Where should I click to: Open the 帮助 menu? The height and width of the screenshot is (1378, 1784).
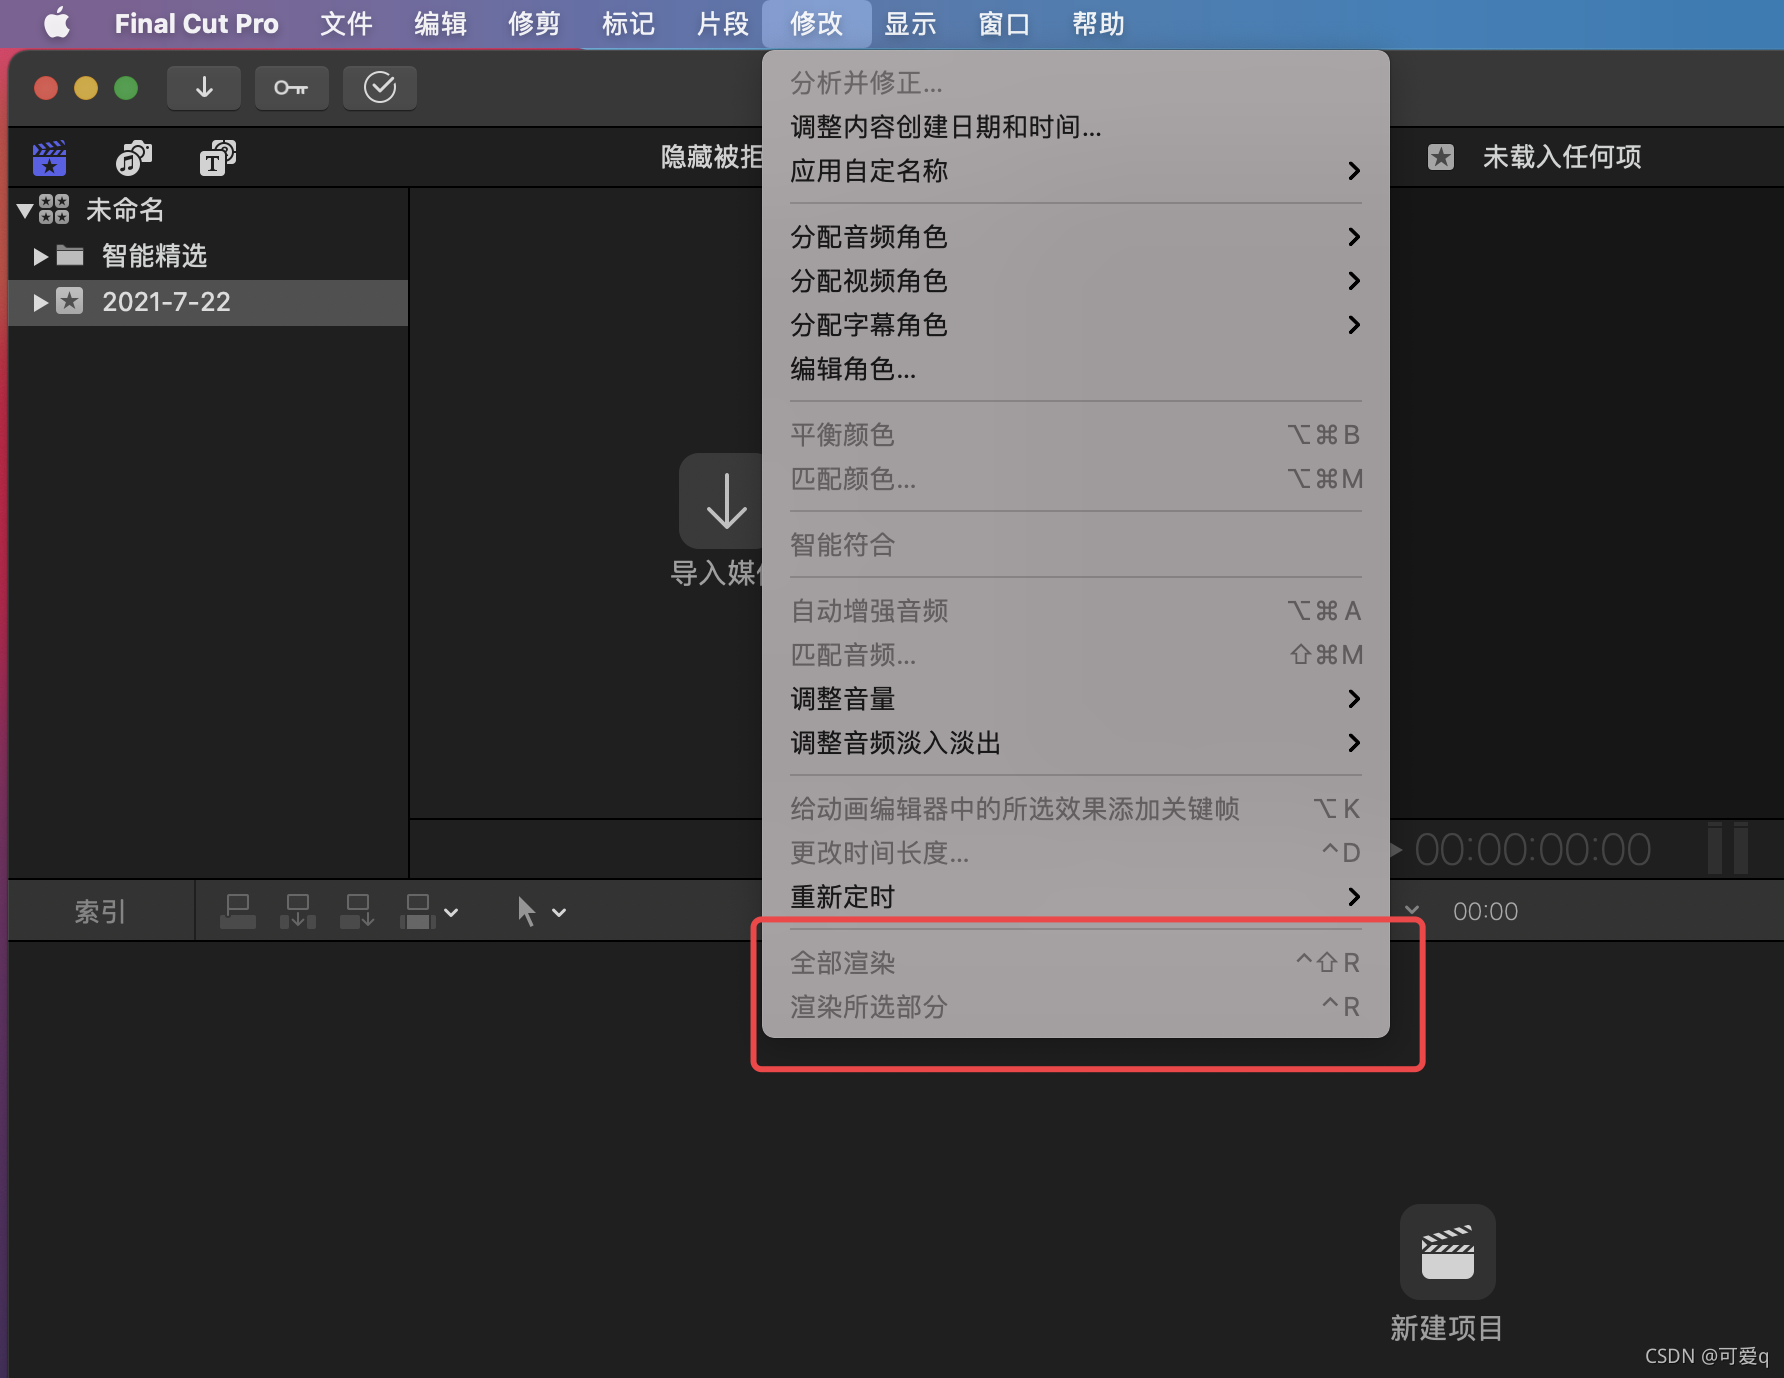pyautogui.click(x=1098, y=23)
